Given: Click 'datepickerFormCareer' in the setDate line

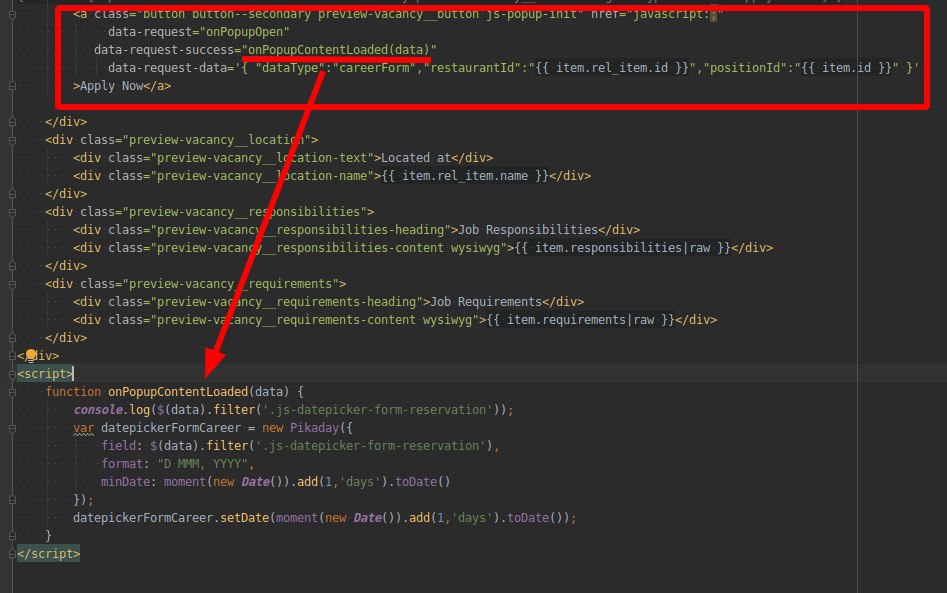Looking at the screenshot, I should 143,518.
